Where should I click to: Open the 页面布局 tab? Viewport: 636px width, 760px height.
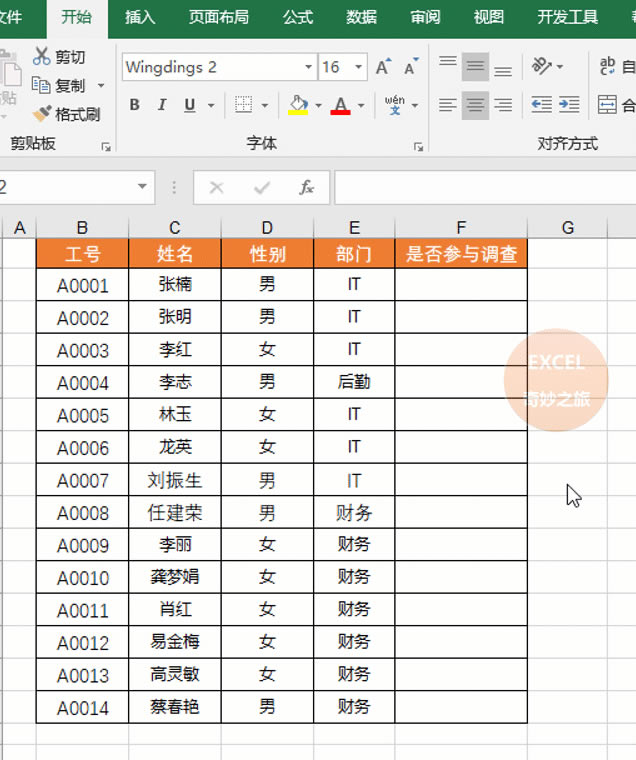pos(219,17)
